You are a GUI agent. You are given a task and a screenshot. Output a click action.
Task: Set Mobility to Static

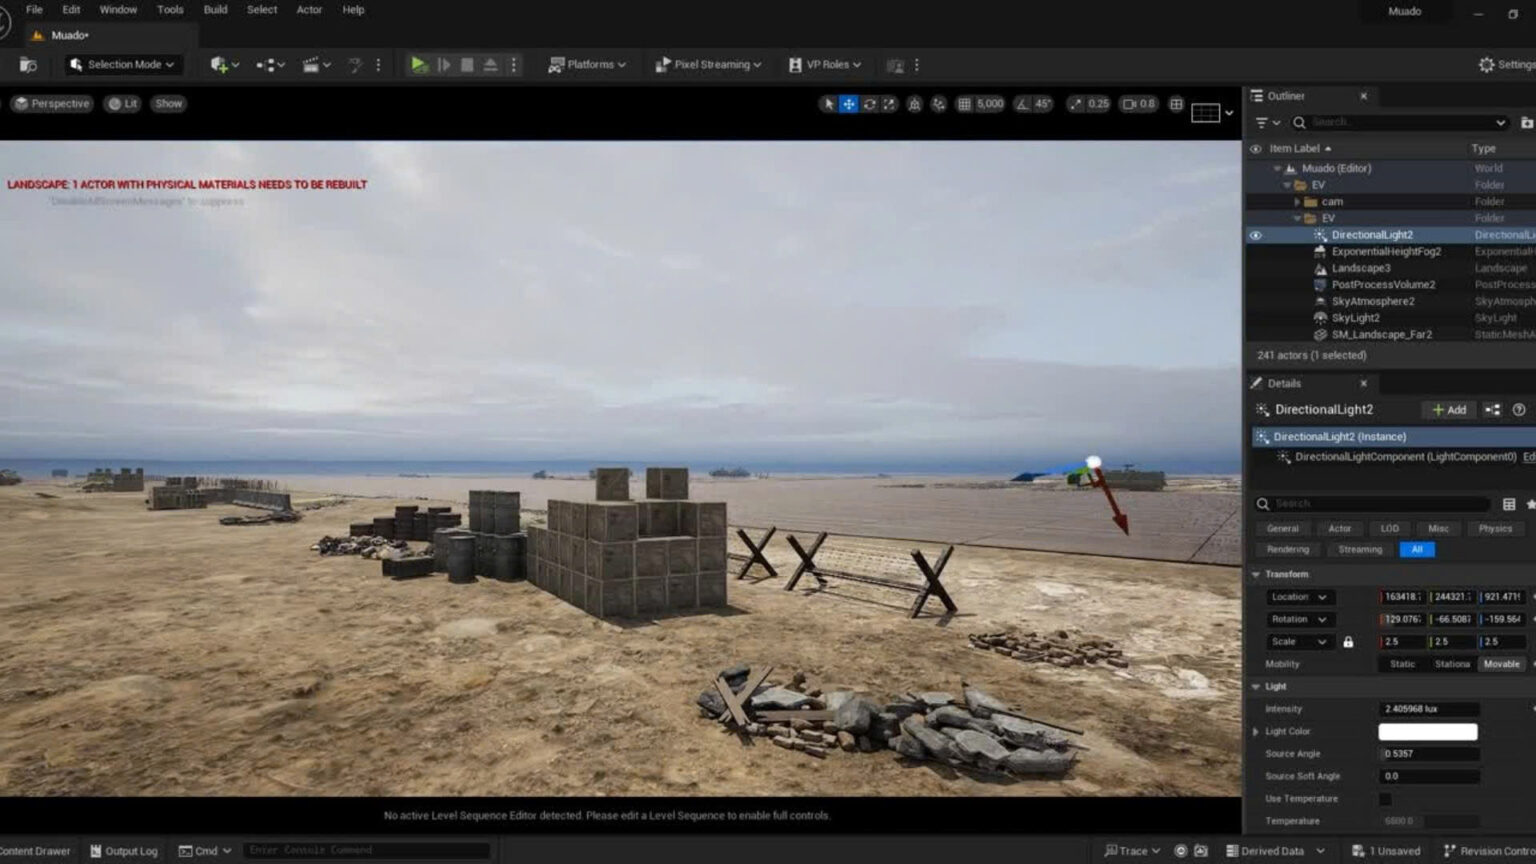coord(1402,664)
